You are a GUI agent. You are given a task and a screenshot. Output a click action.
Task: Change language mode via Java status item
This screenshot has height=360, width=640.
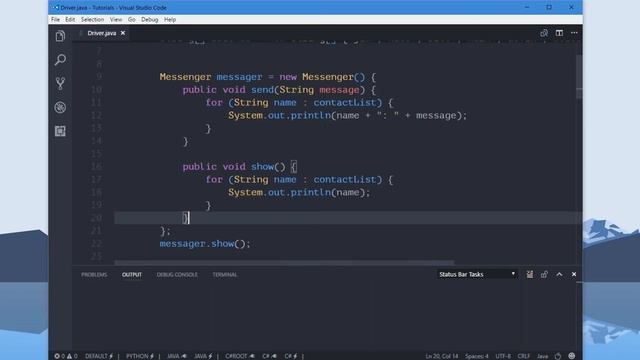(x=542, y=356)
